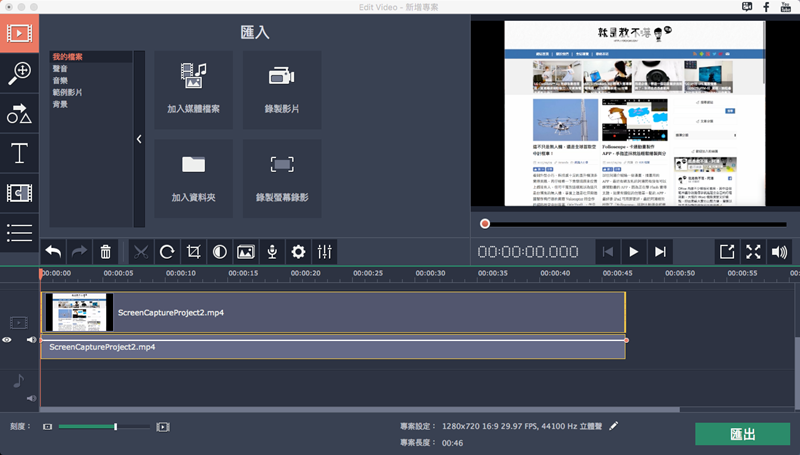Click the crop tool in toolbar
Screen dimensions: 800x455
[193, 252]
